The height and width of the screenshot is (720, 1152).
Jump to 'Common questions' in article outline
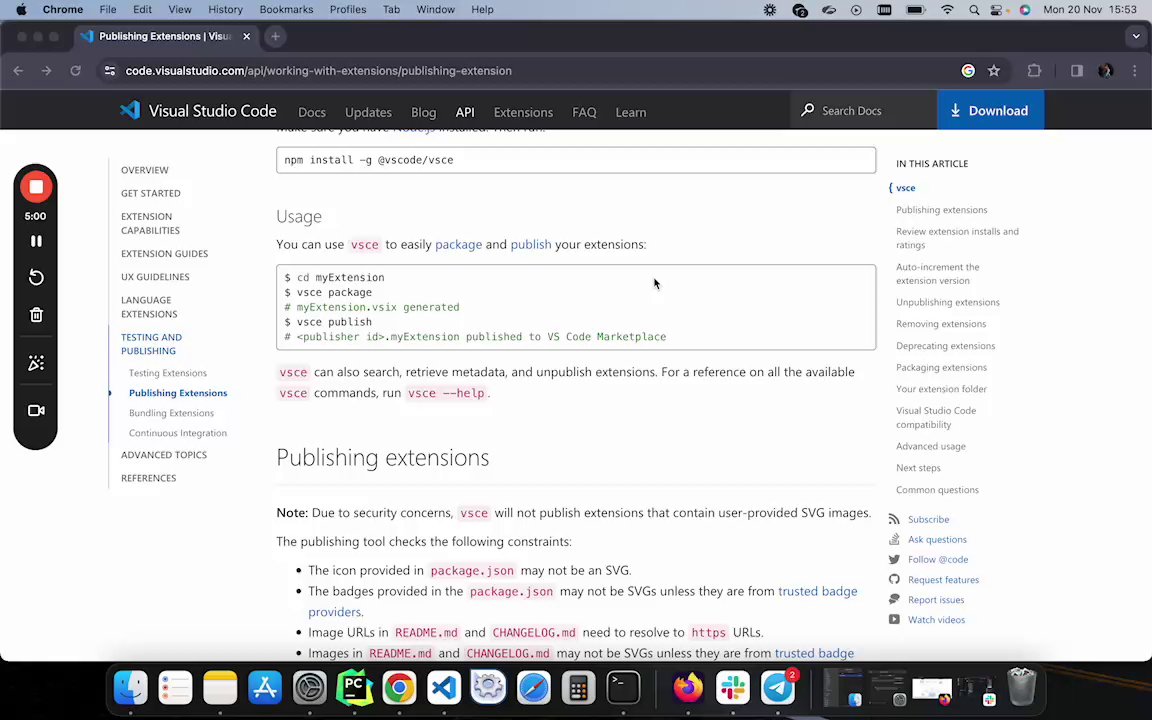coord(937,490)
